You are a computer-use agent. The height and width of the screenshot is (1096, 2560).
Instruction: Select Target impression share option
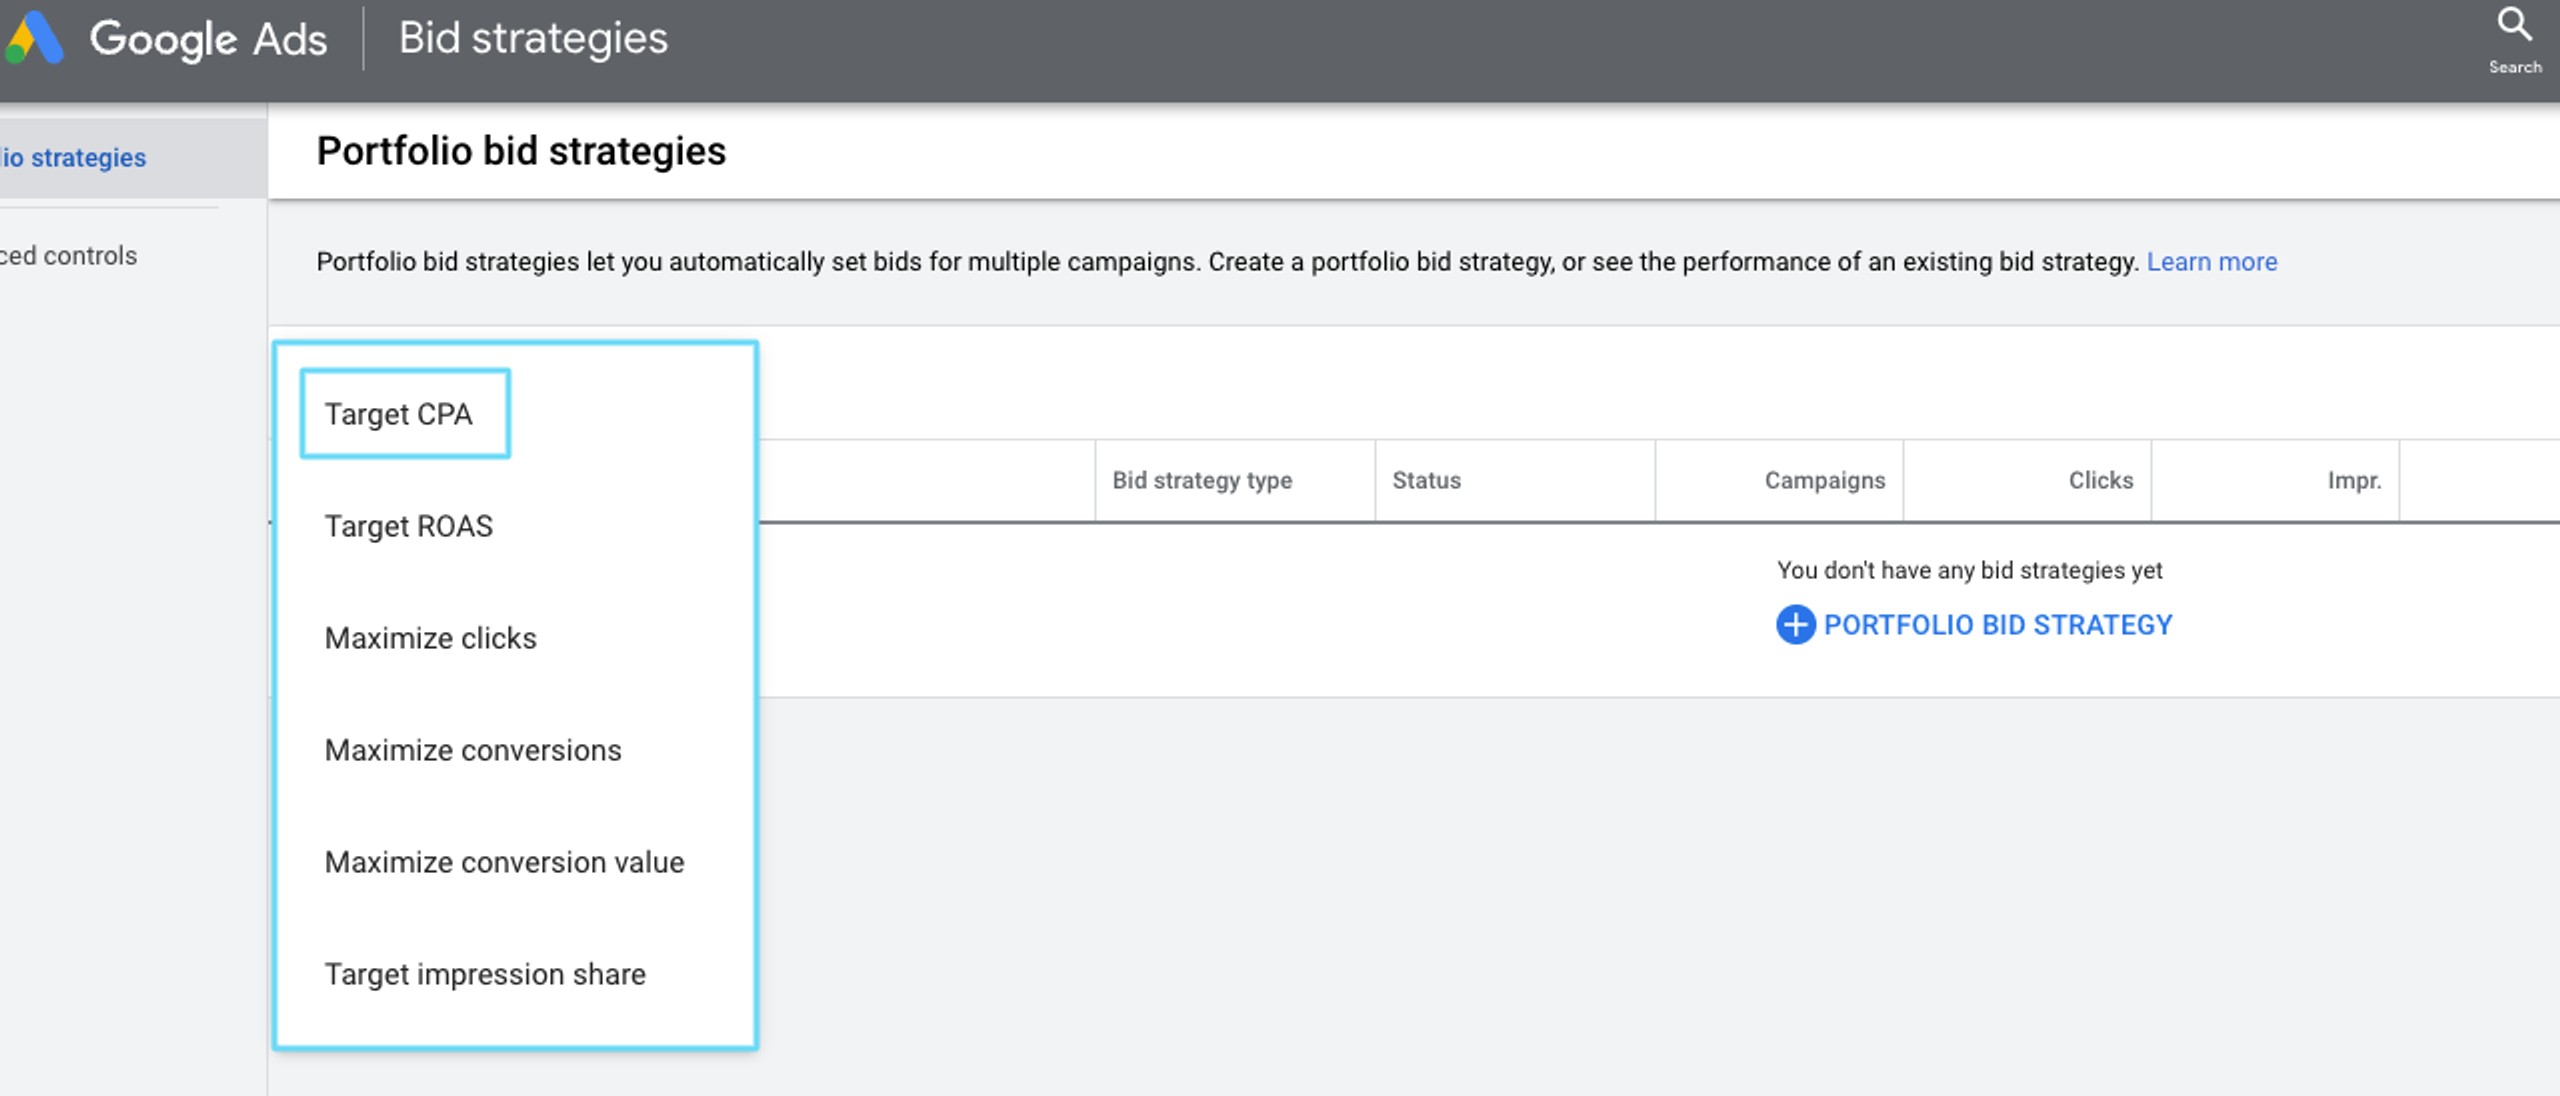(x=485, y=974)
